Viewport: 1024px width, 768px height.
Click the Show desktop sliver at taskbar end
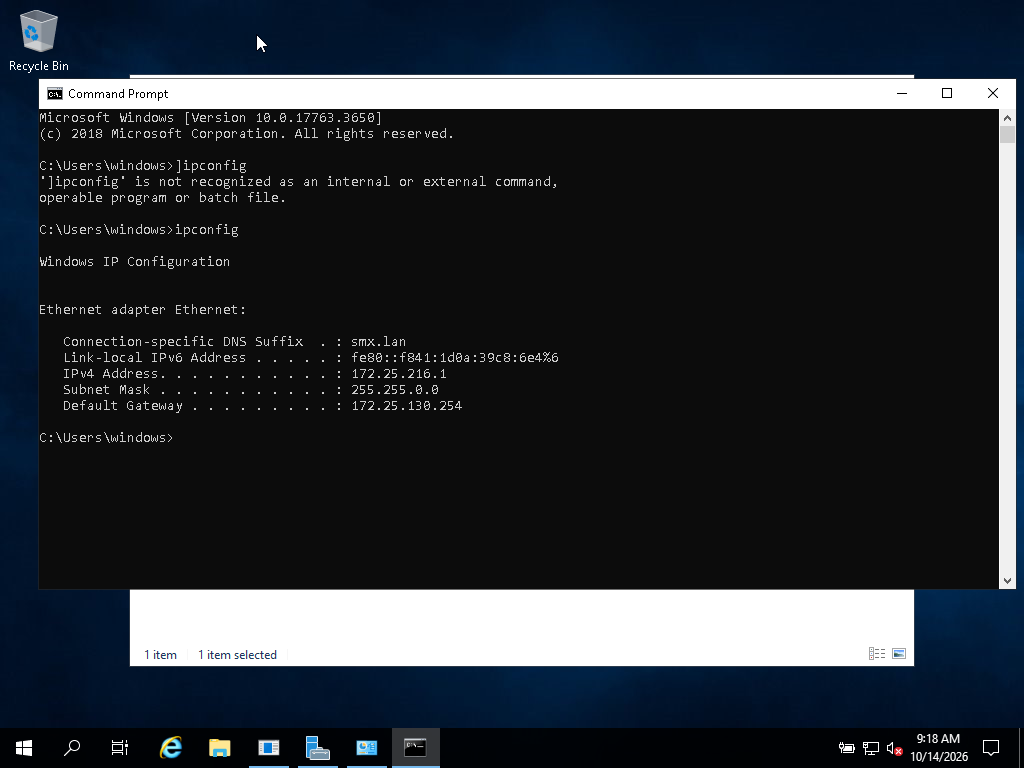tap(1021, 748)
